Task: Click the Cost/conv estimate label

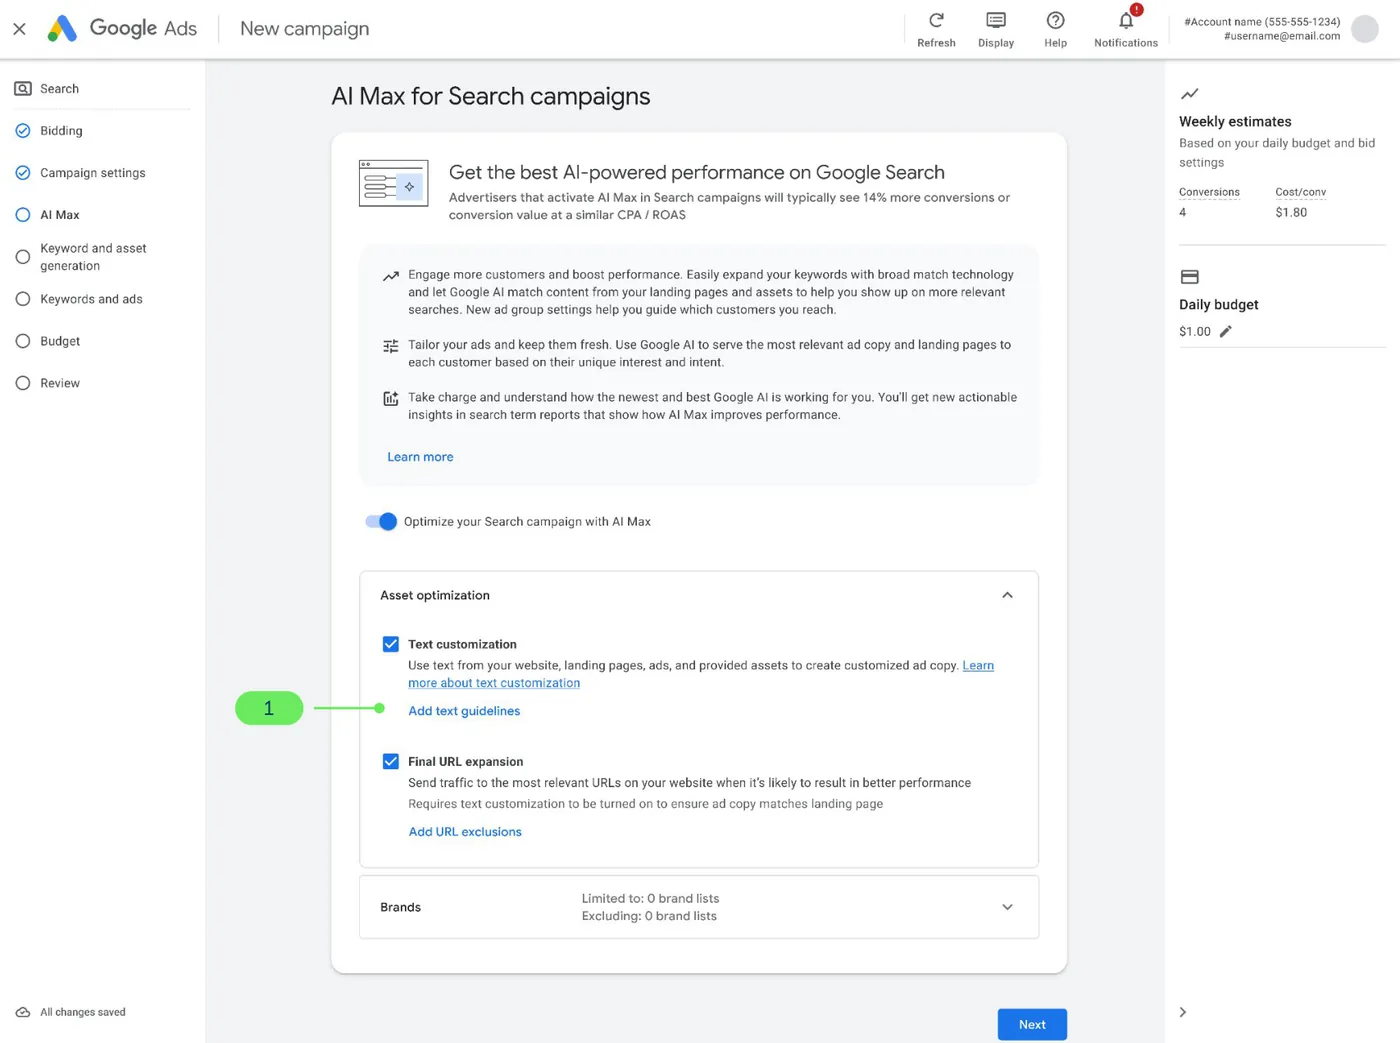Action: 1300,192
